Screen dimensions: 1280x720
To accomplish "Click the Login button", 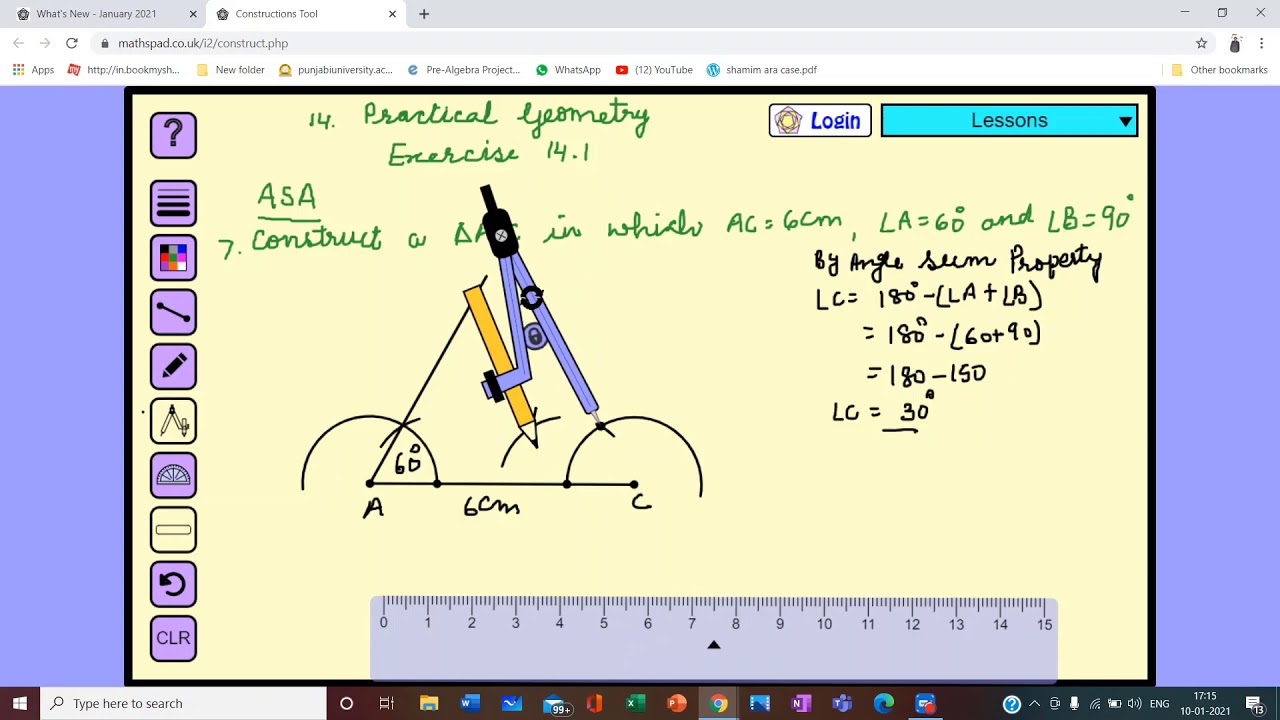I will pyautogui.click(x=820, y=121).
